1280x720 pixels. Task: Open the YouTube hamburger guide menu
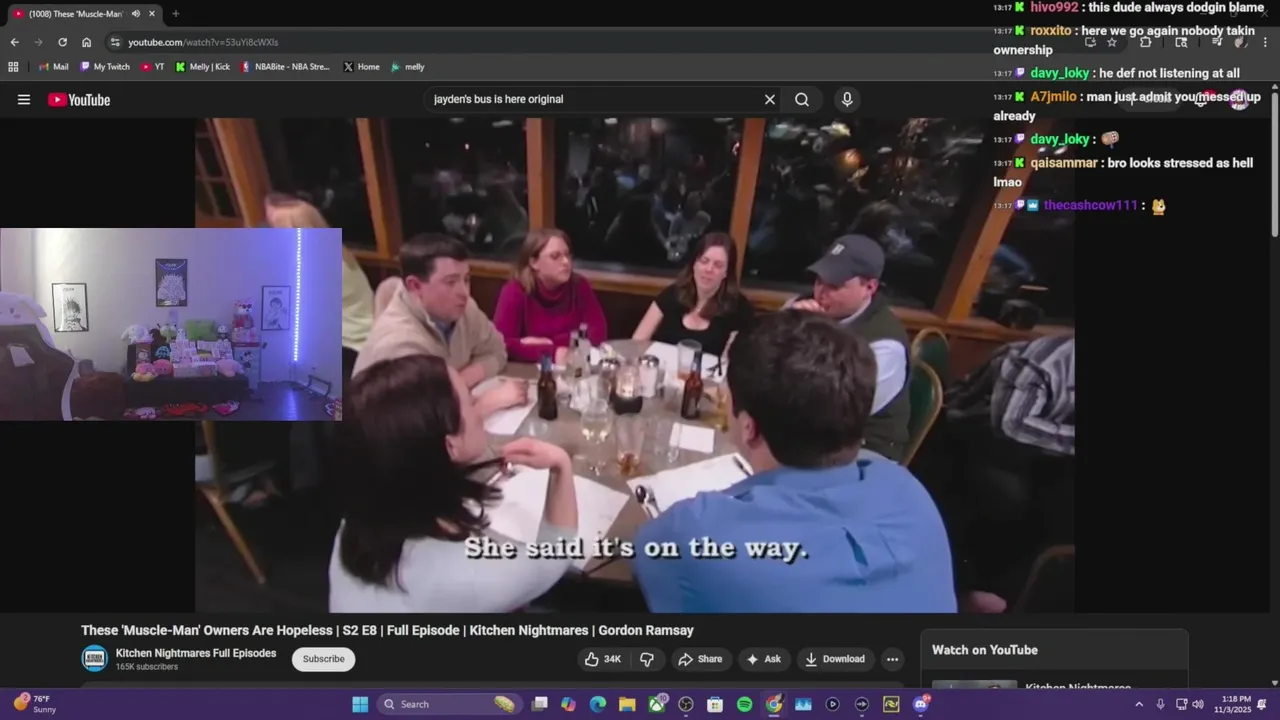[x=24, y=100]
